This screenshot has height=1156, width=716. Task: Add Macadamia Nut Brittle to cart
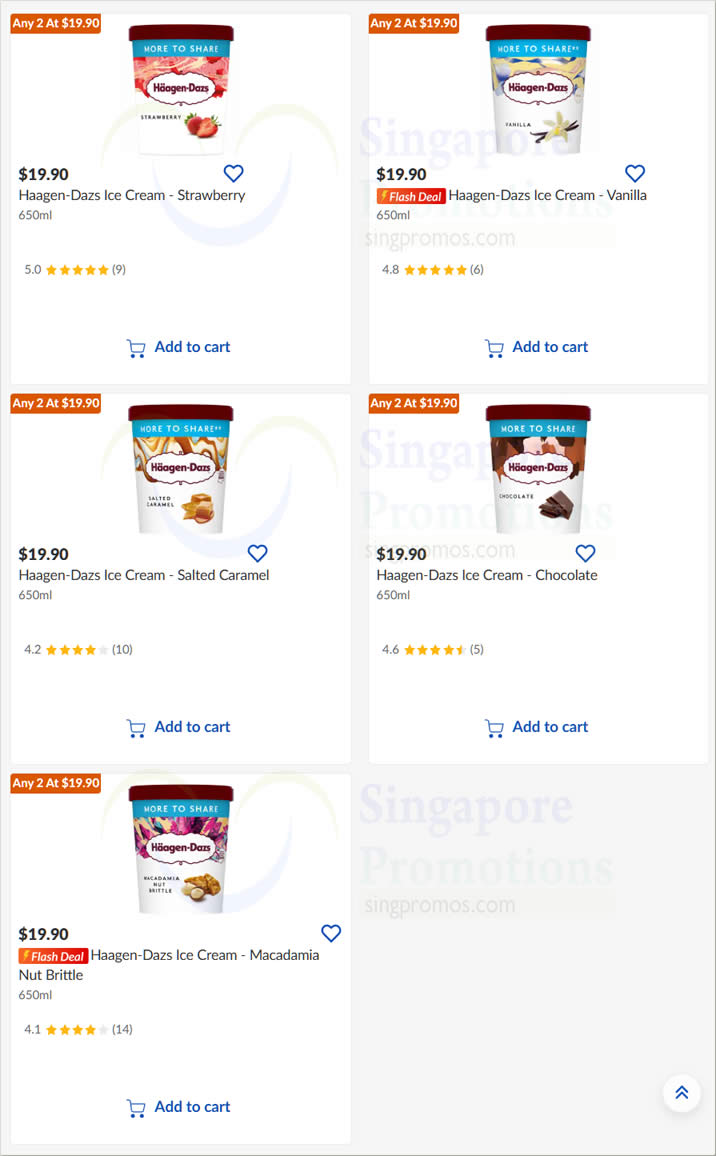[x=179, y=1107]
